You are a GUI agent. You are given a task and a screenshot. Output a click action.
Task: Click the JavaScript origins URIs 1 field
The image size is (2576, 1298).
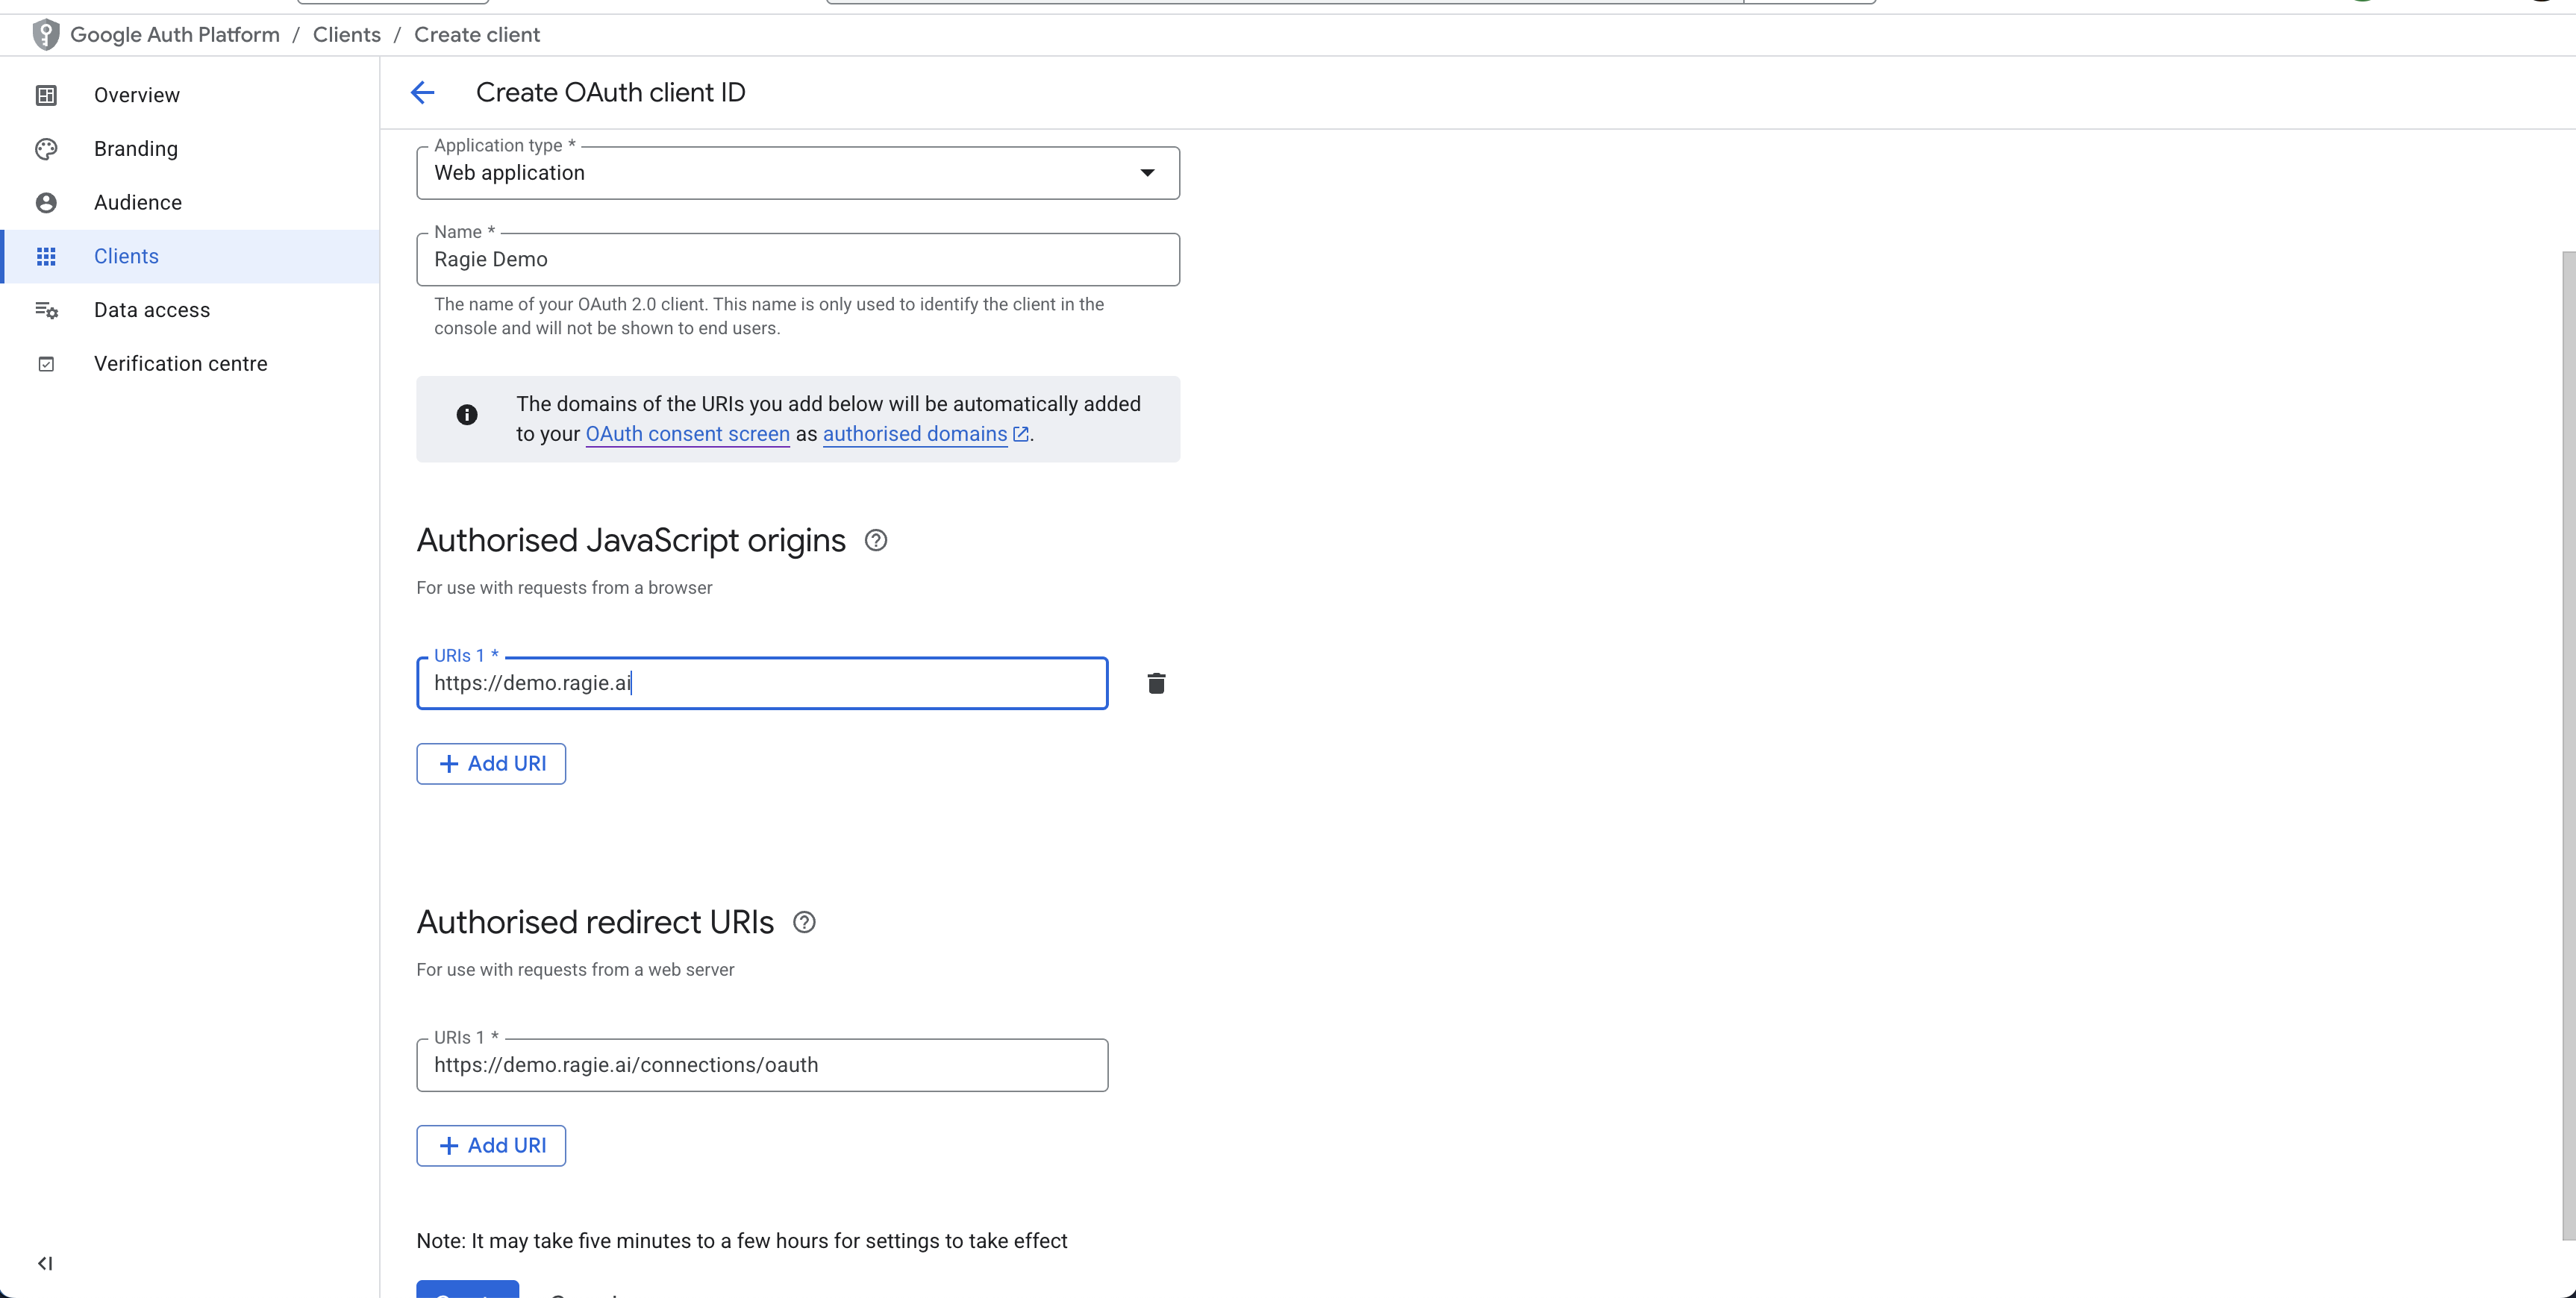pyautogui.click(x=762, y=683)
